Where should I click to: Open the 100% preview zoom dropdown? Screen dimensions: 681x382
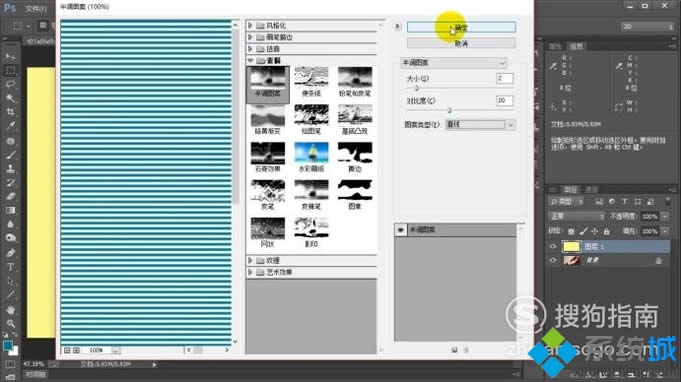point(116,350)
